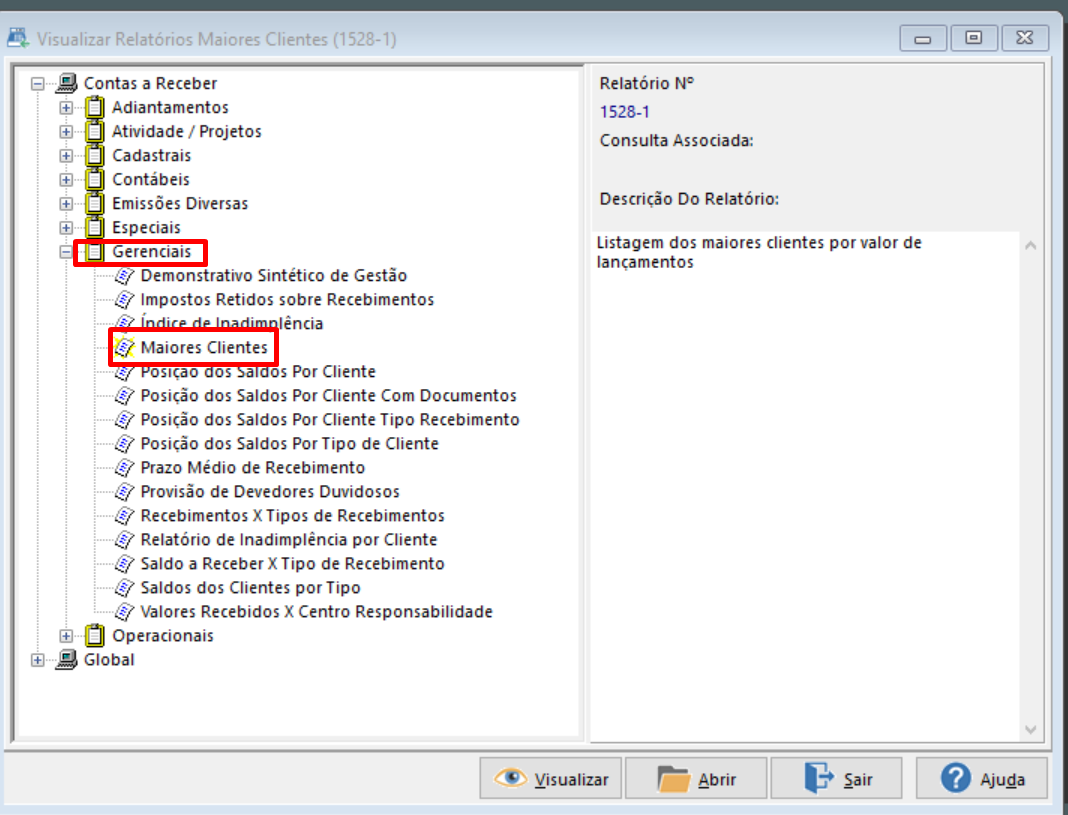This screenshot has width=1068, height=815.
Task: Expand the Emissões Diversas folder
Action: click(66, 204)
